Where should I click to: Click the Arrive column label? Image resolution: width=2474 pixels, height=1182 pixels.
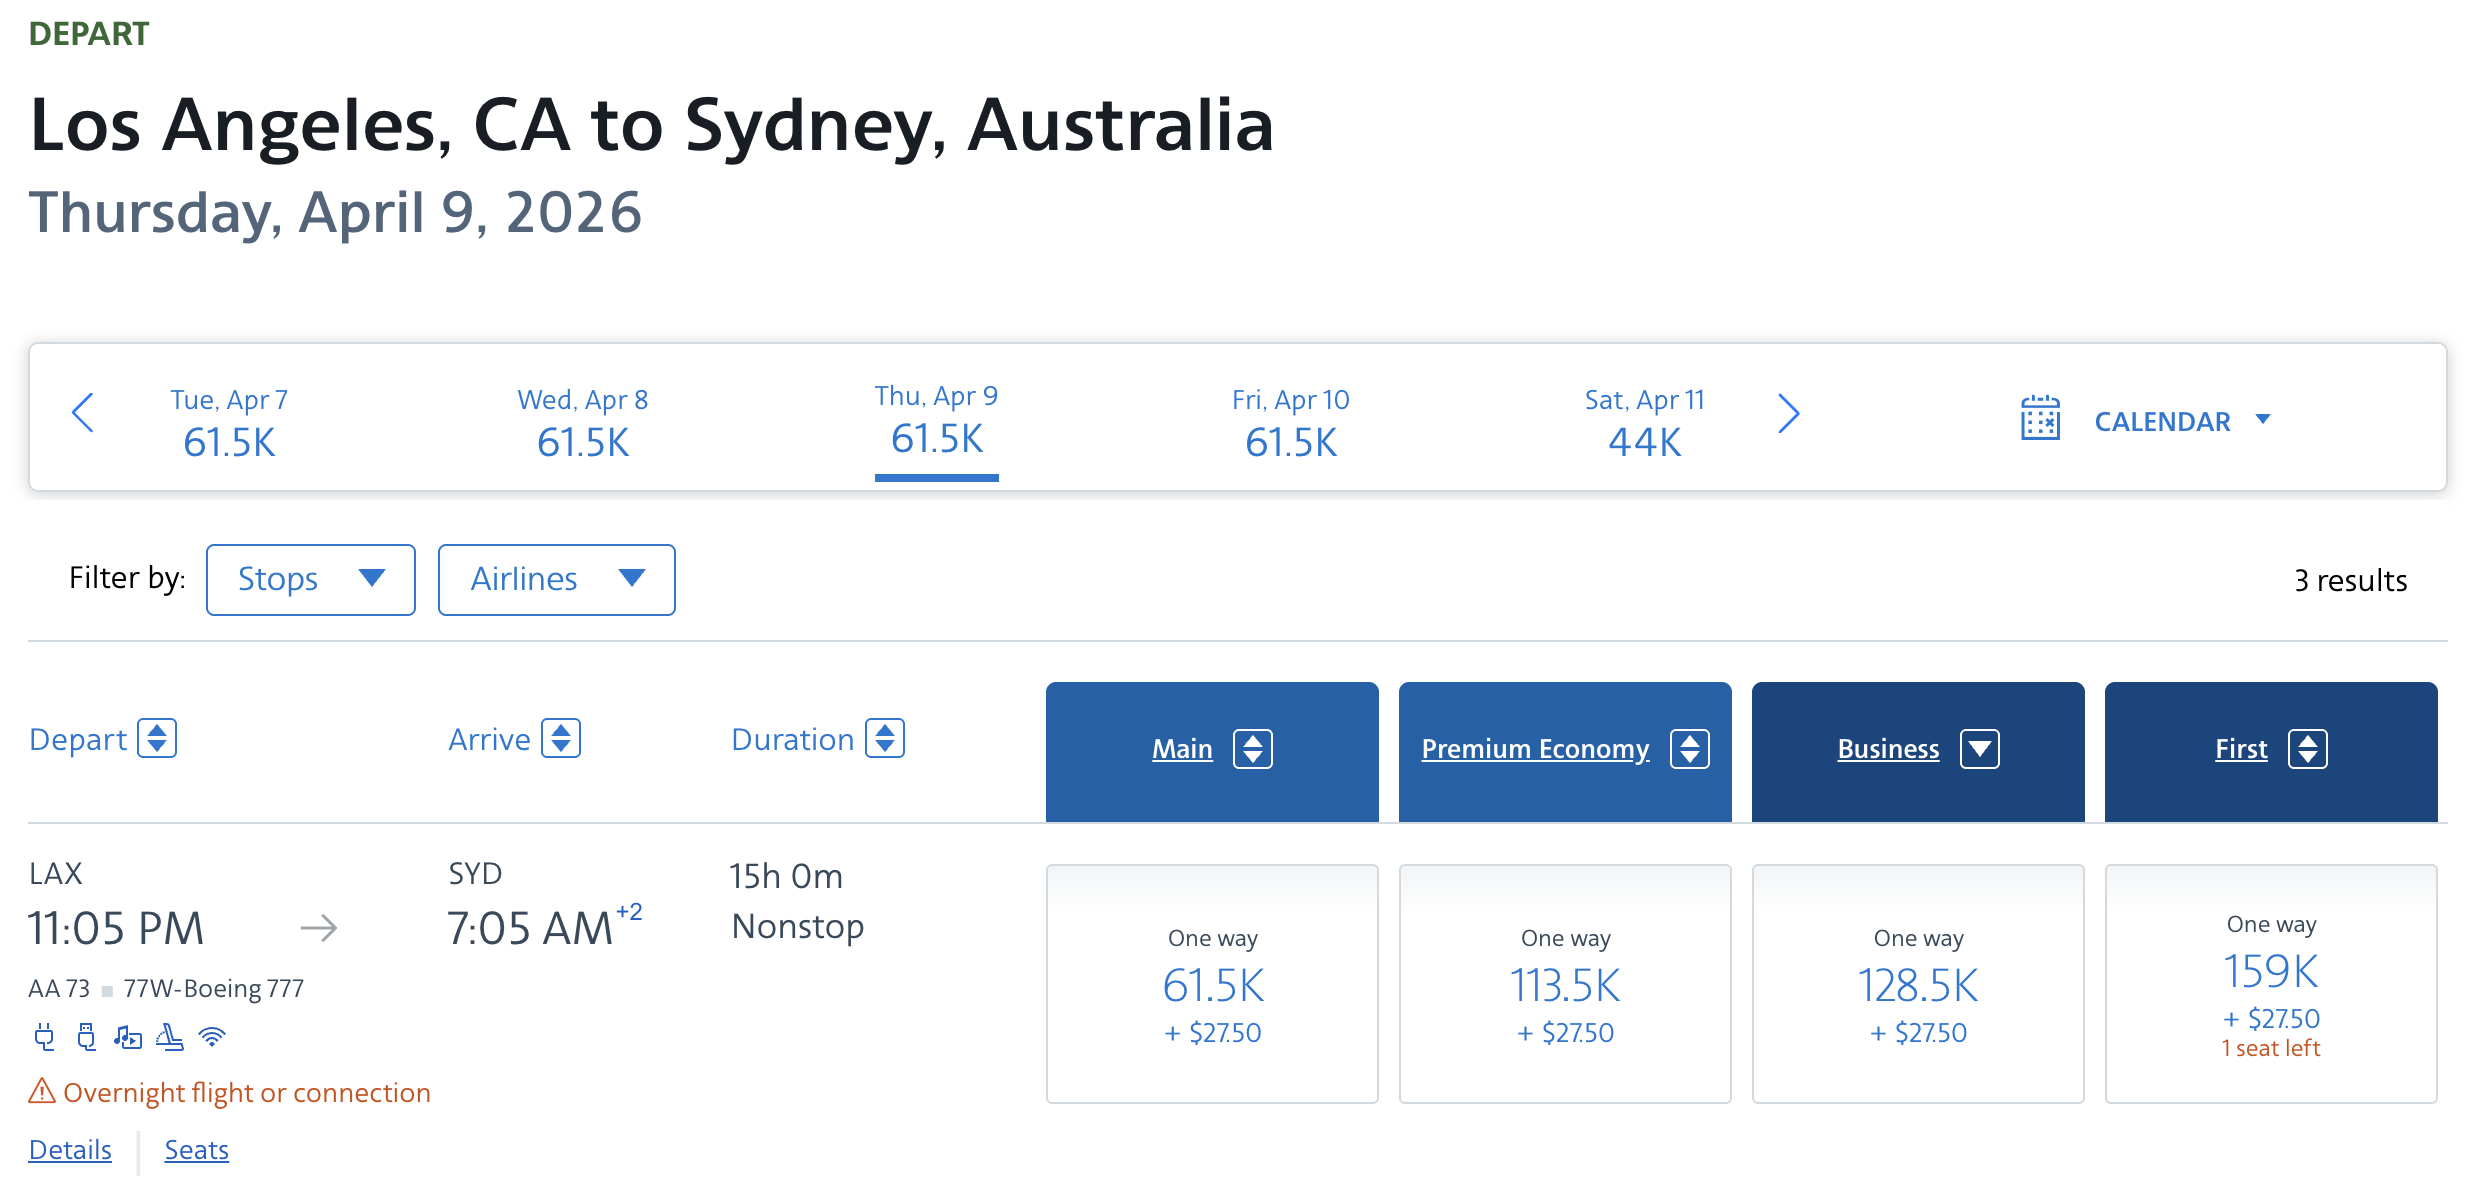pos(489,739)
